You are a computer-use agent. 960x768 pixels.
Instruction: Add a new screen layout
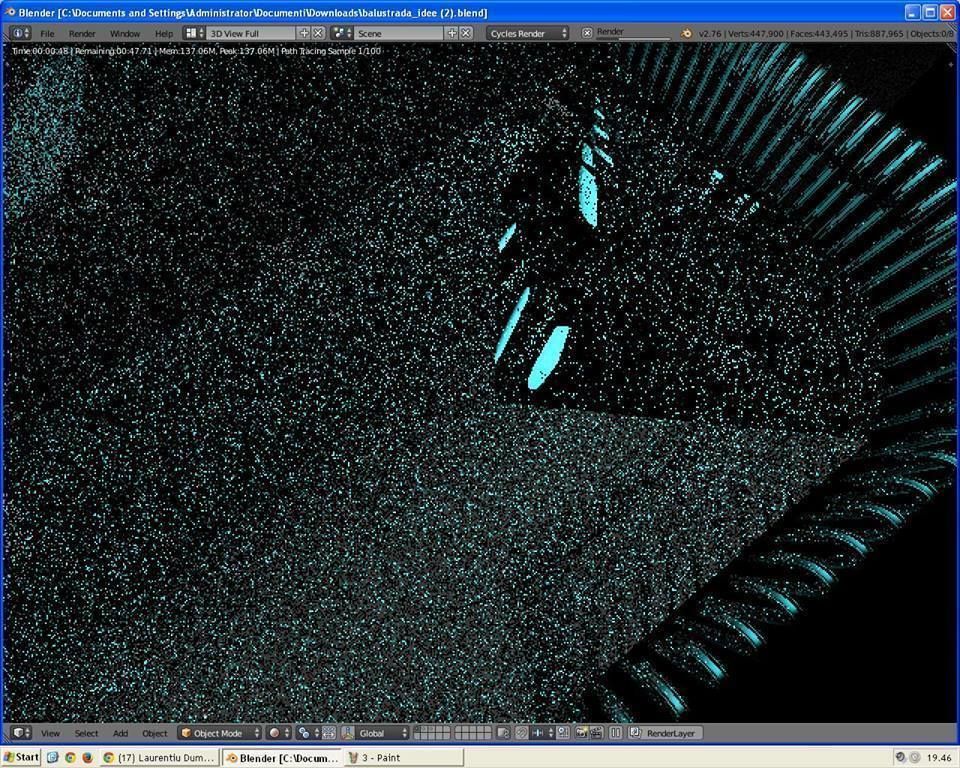(x=304, y=33)
